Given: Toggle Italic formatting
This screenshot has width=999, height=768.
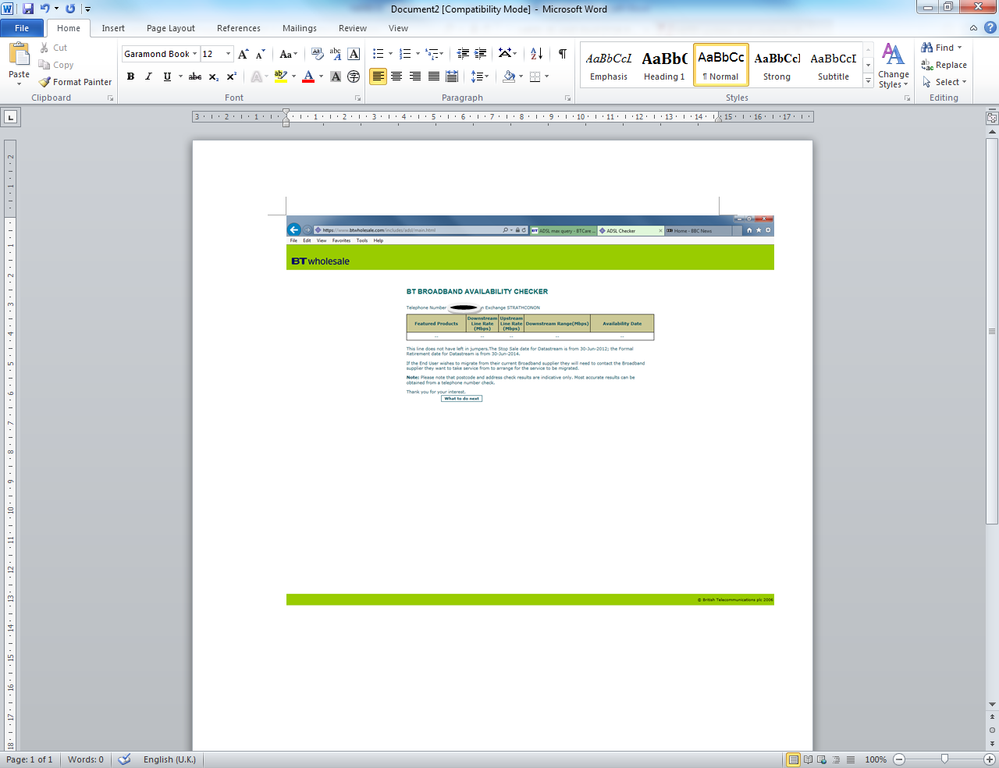Looking at the screenshot, I should click(148, 76).
